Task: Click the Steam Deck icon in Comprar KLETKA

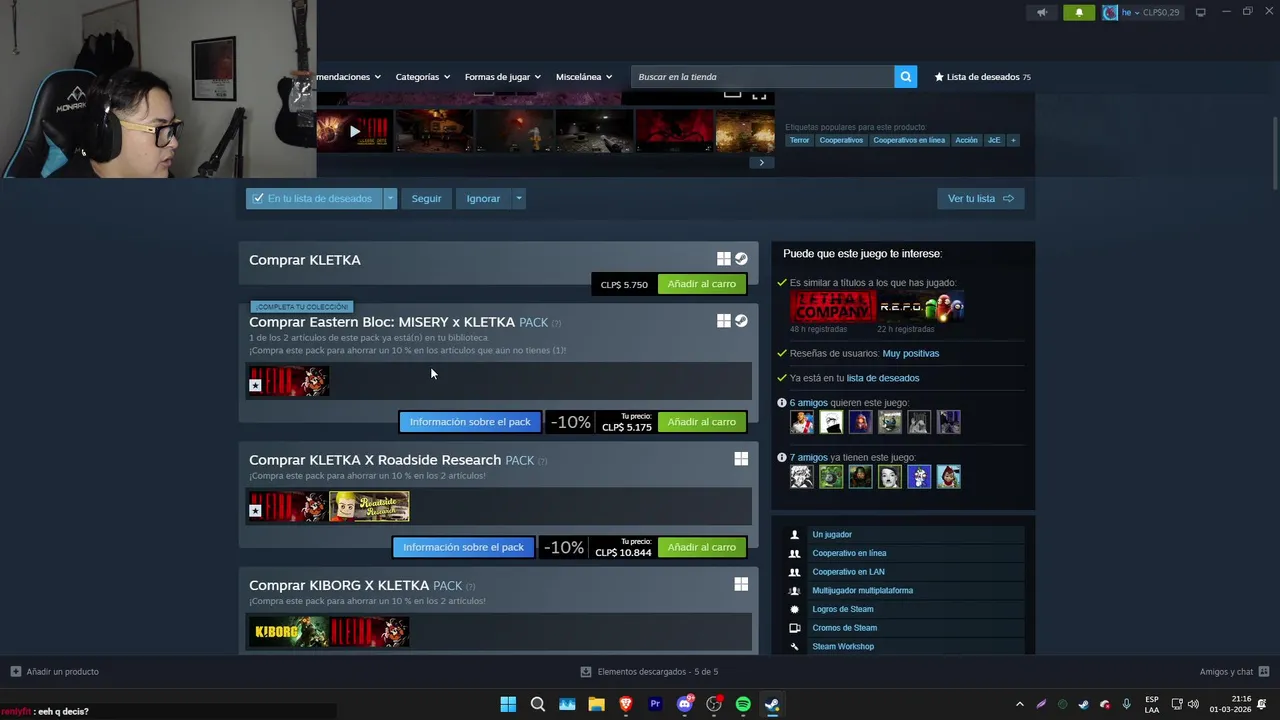Action: click(x=741, y=259)
